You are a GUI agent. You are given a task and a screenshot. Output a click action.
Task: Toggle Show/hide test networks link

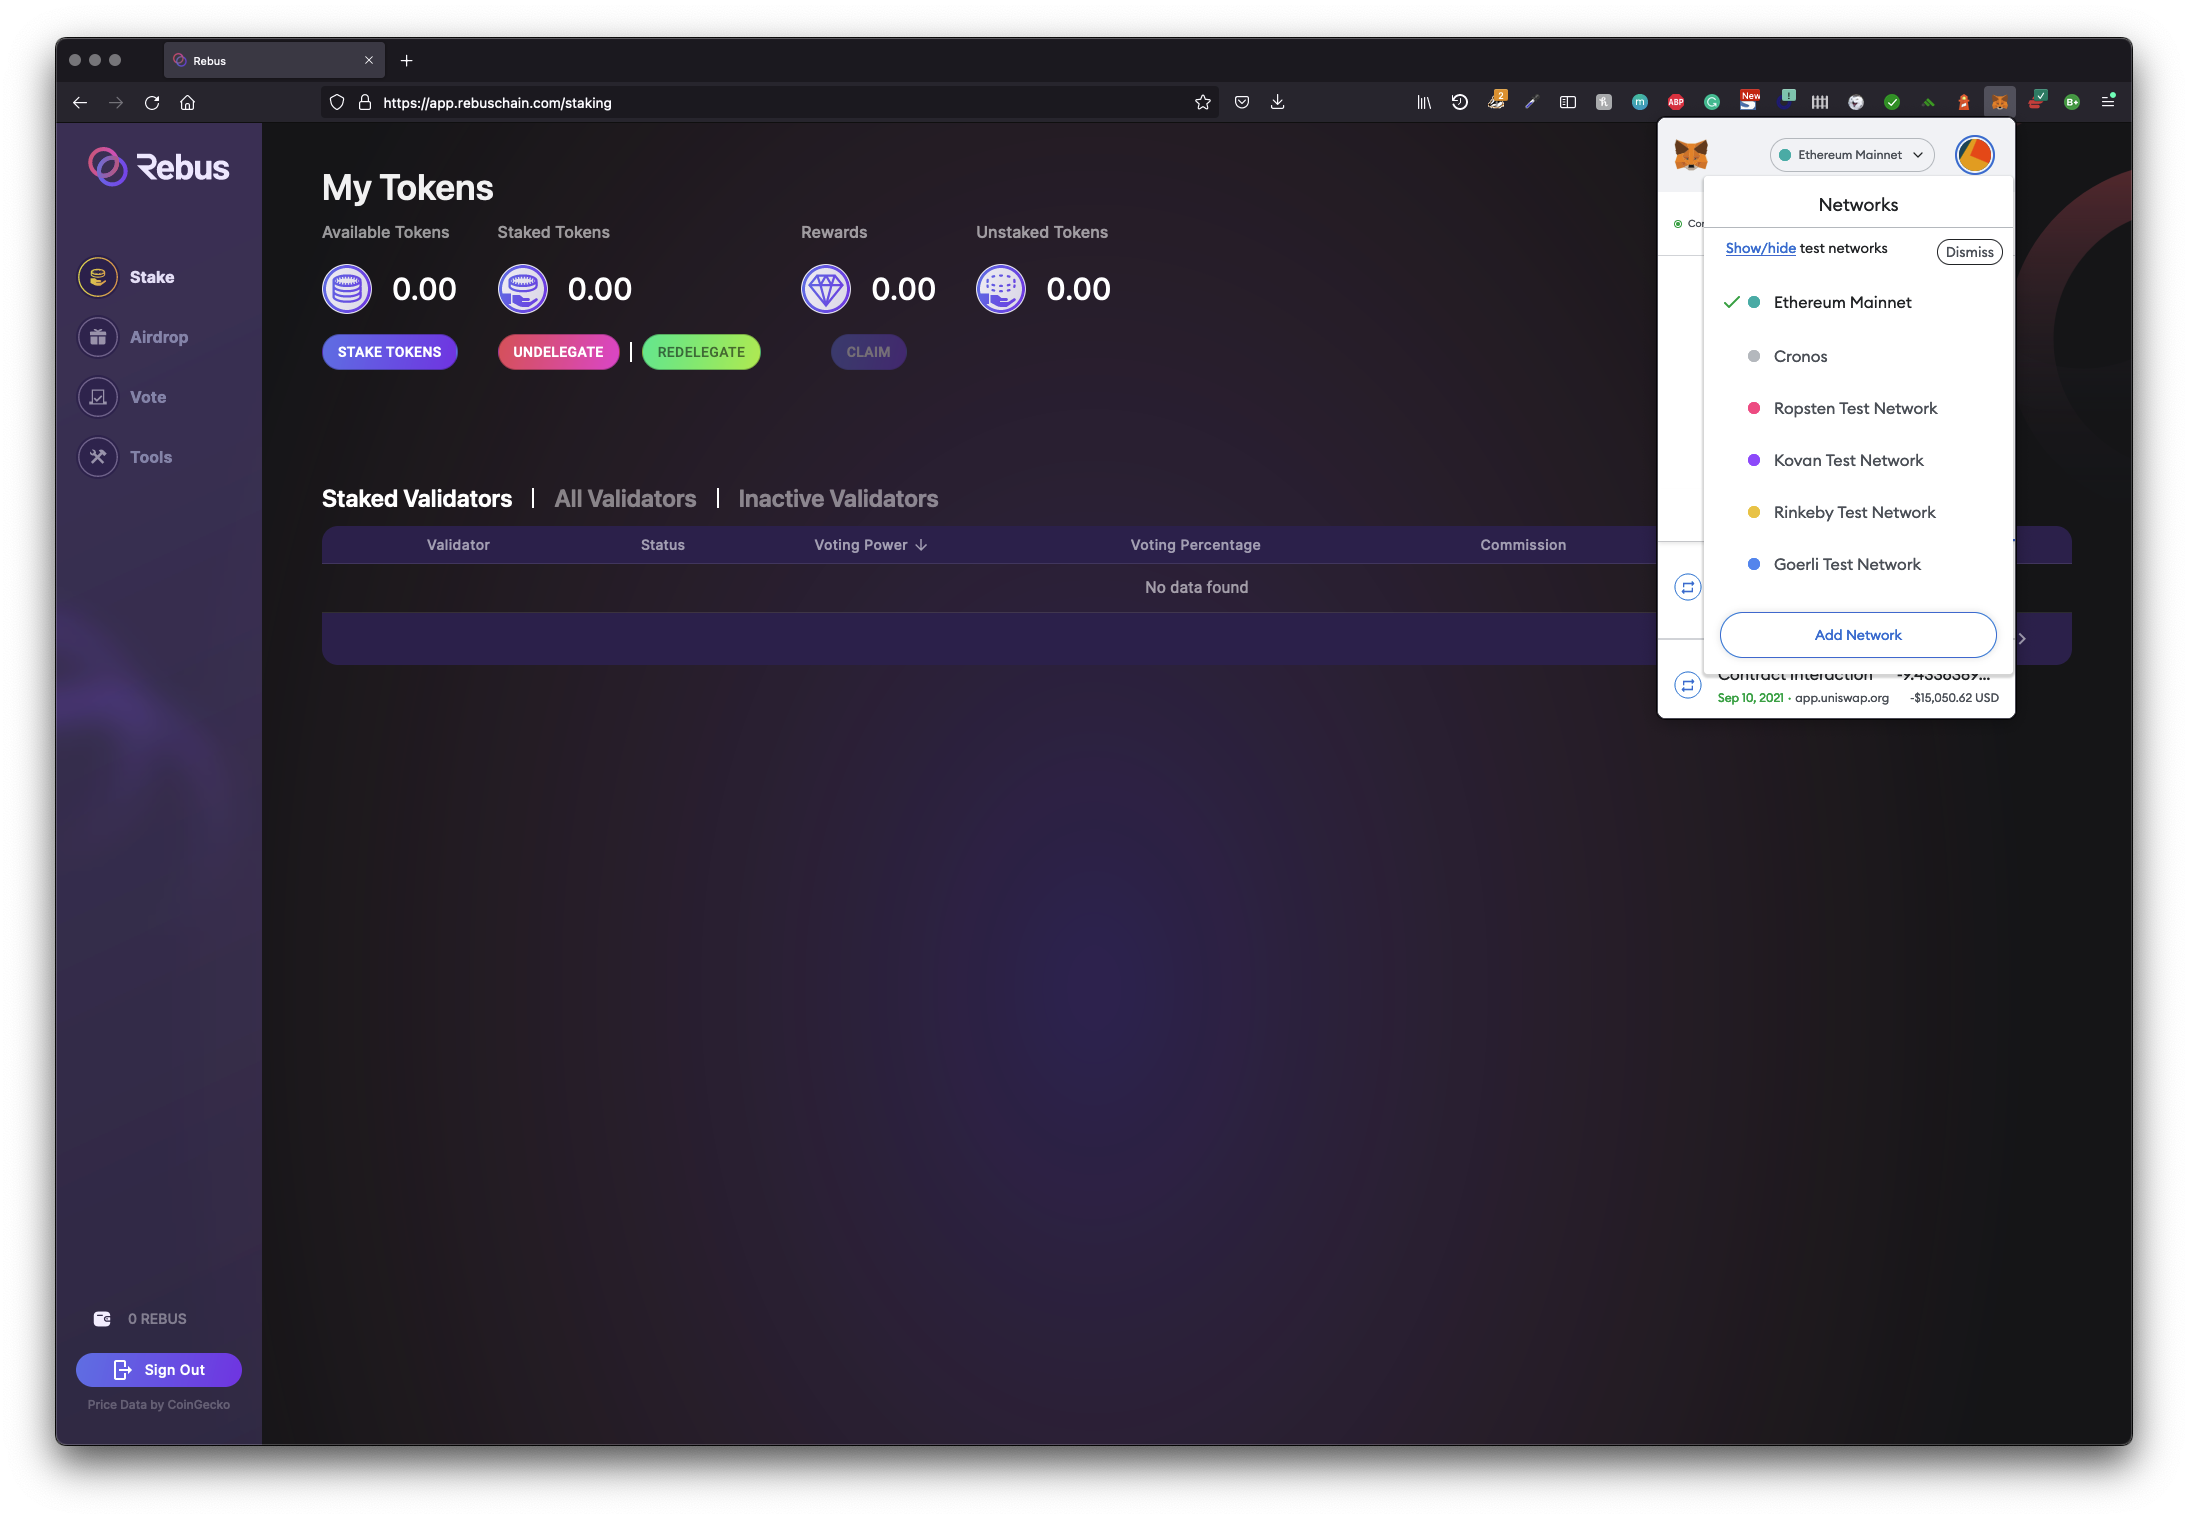[1760, 248]
